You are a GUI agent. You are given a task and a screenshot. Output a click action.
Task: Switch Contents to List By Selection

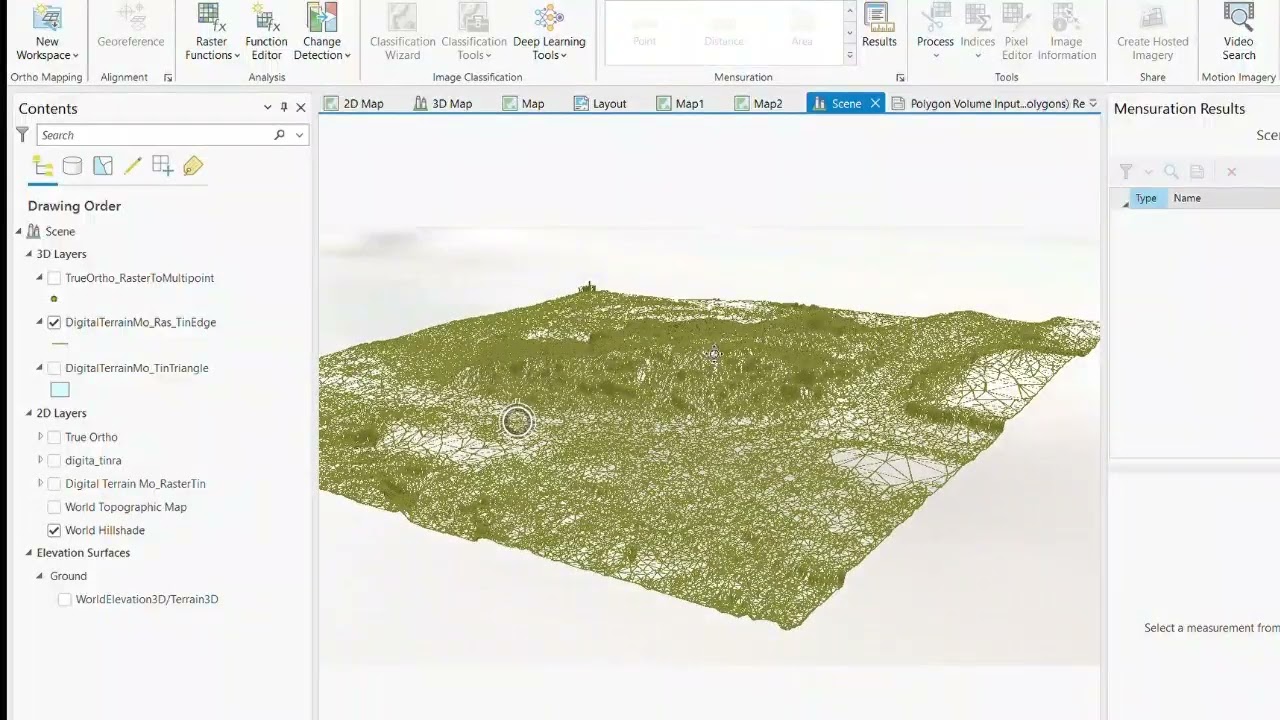(102, 167)
